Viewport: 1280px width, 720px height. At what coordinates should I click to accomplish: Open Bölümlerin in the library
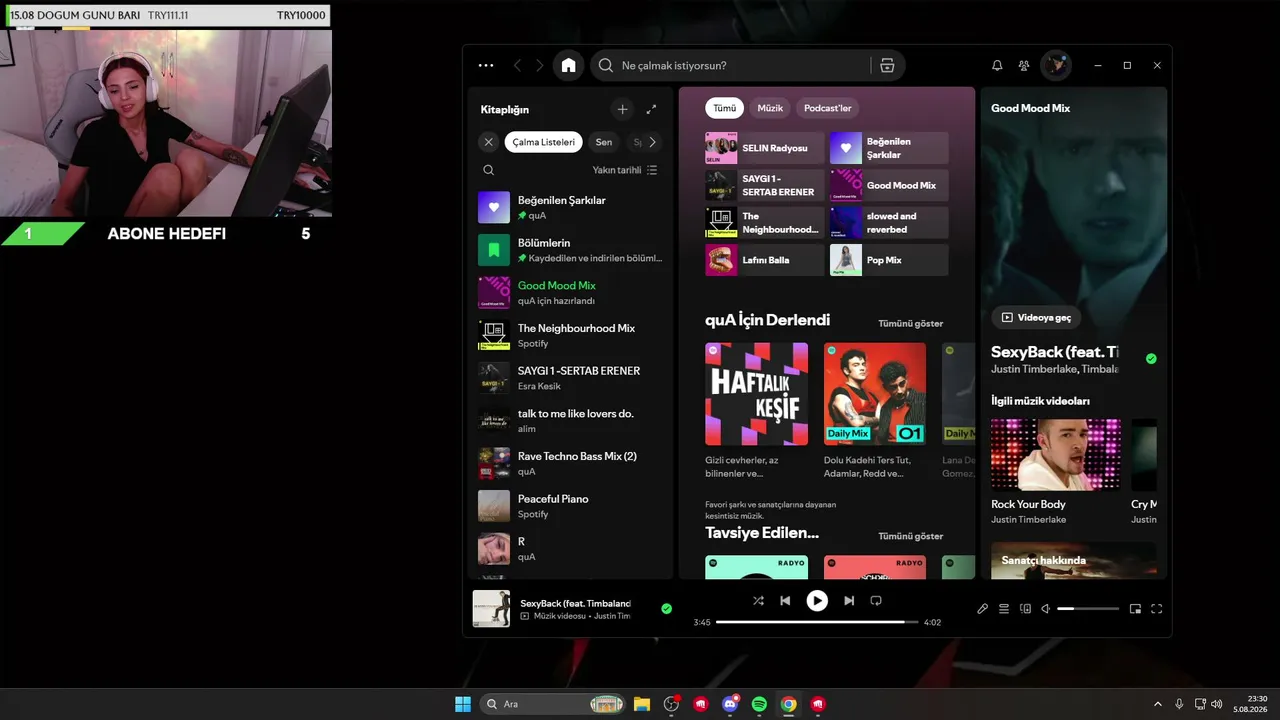tap(570, 250)
